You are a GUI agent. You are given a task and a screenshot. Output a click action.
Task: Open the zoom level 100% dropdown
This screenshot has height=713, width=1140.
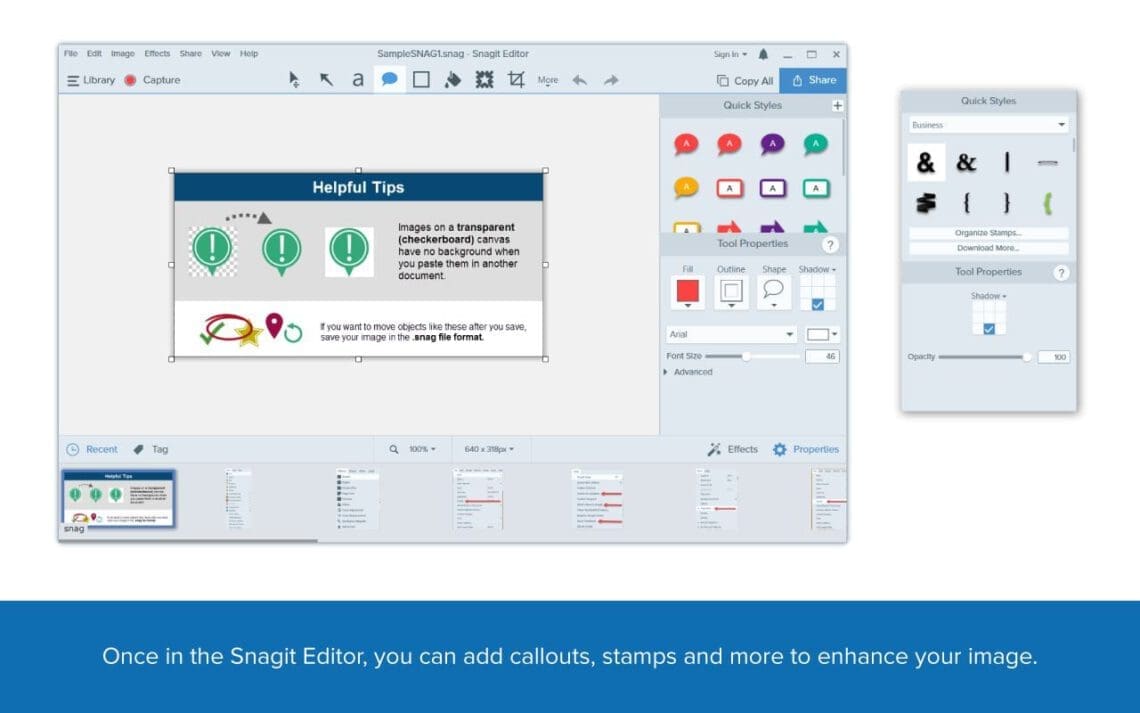tap(421, 448)
